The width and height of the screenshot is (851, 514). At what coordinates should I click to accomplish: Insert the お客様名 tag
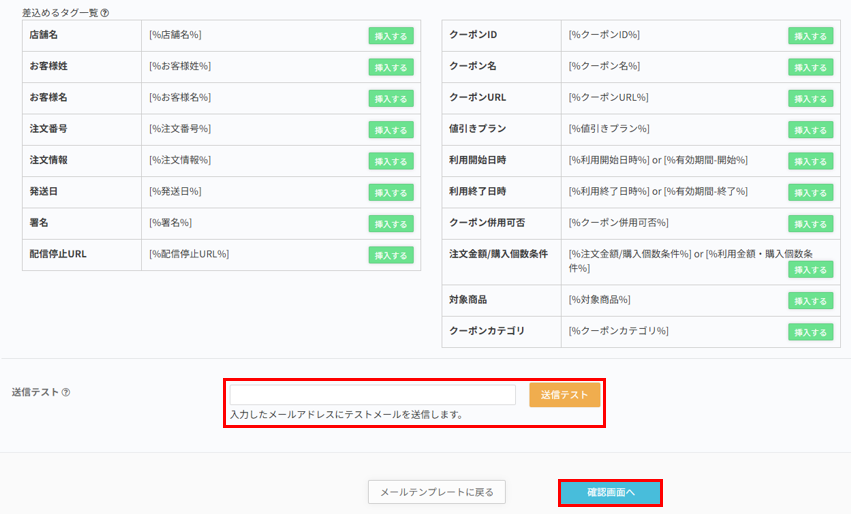coord(390,98)
